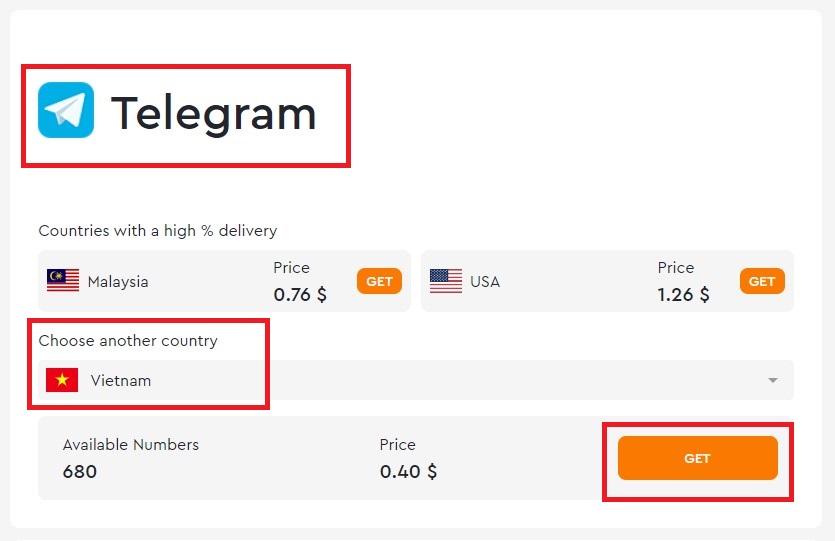Click the large orange GET button for Vietnam
The height and width of the screenshot is (541, 835).
point(698,458)
